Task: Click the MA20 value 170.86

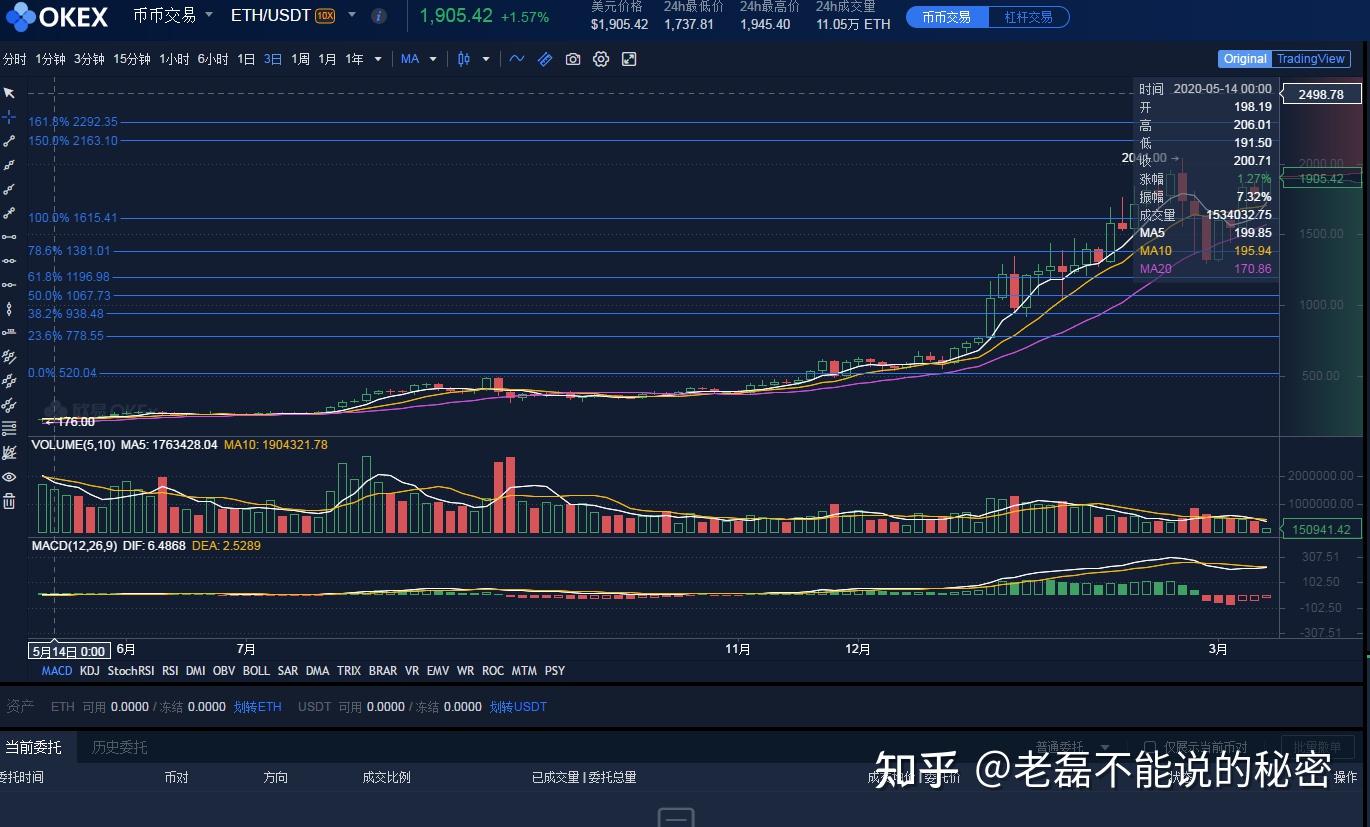Action: (1253, 269)
